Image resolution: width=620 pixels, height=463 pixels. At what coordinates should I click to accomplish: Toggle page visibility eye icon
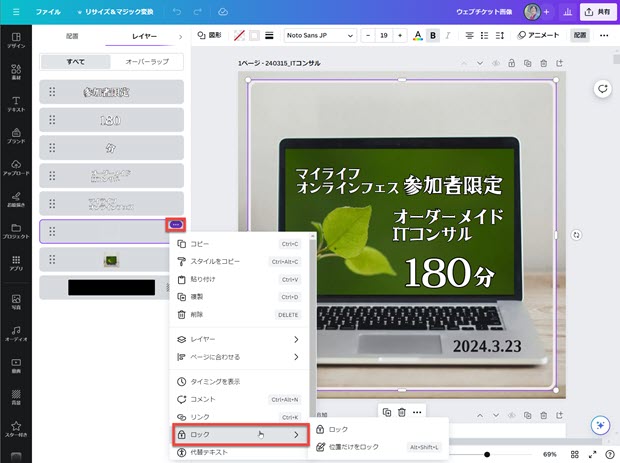496,63
